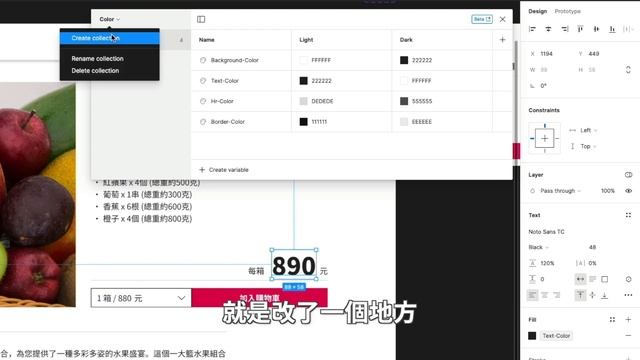Image resolution: width=640 pixels, height=360 pixels.
Task: Add a new fill with plus
Action: (x=628, y=320)
